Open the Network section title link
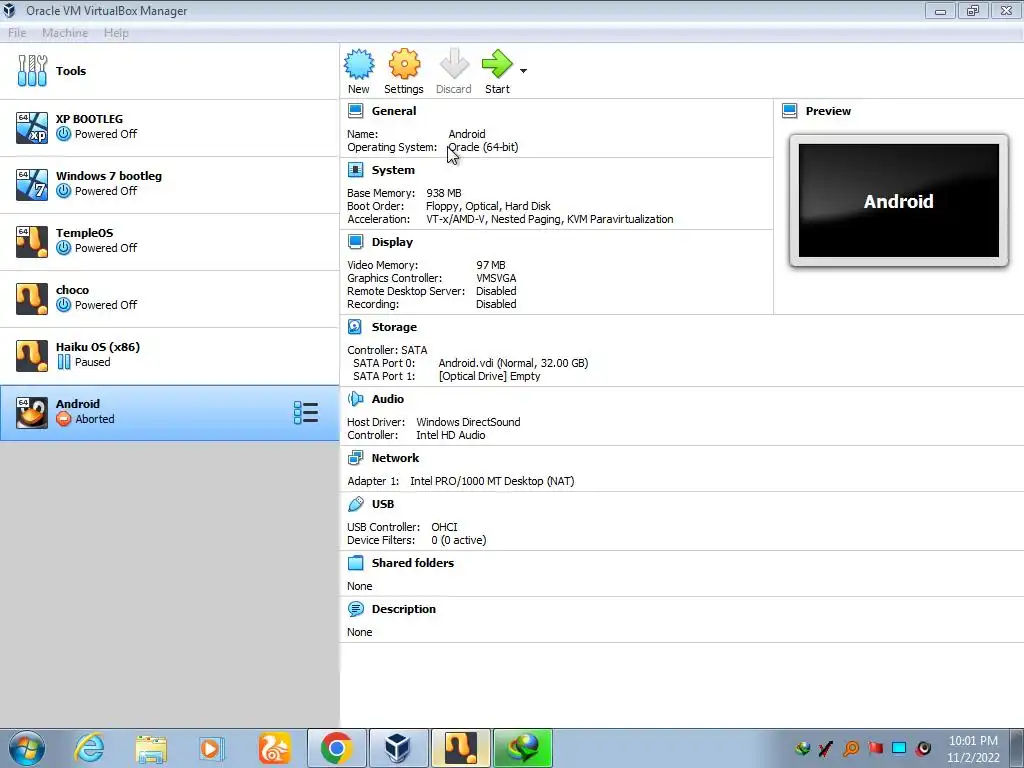The height and width of the screenshot is (768, 1024). click(x=395, y=458)
